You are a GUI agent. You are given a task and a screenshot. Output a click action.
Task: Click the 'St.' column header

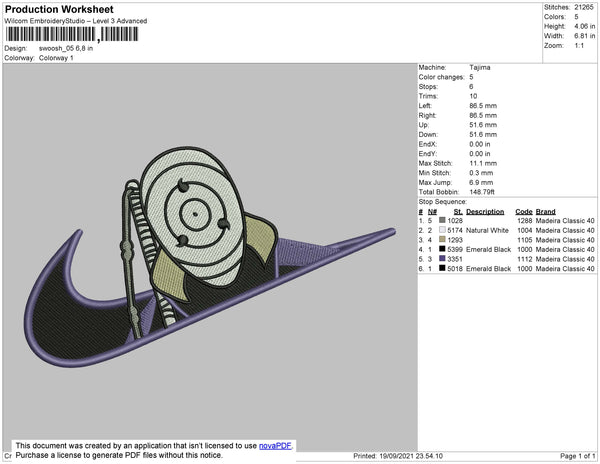click(x=458, y=212)
